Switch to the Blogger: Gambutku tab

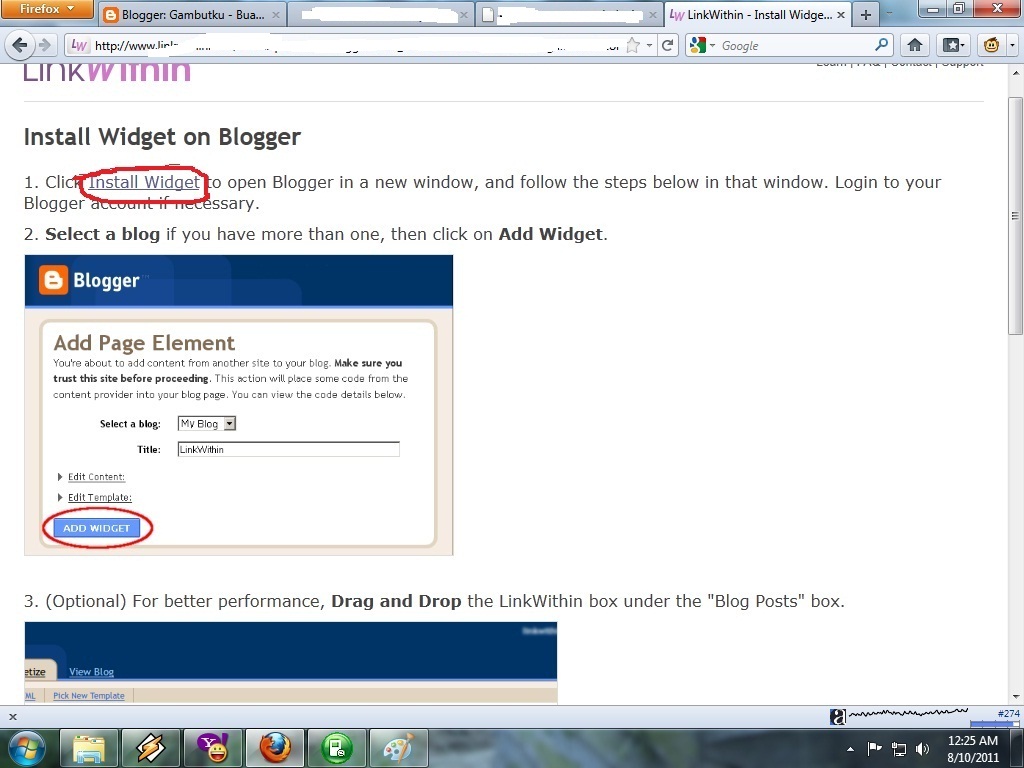pos(192,14)
